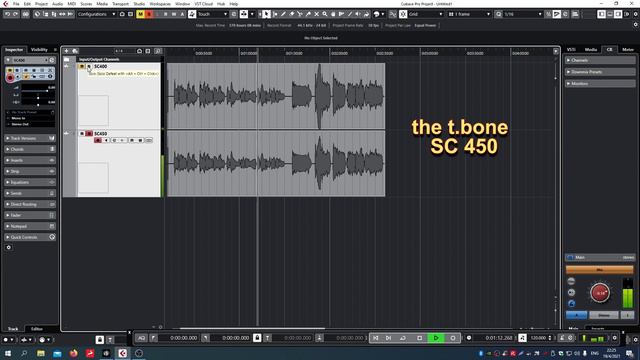Expand the Equalizers inspector section

click(30, 182)
